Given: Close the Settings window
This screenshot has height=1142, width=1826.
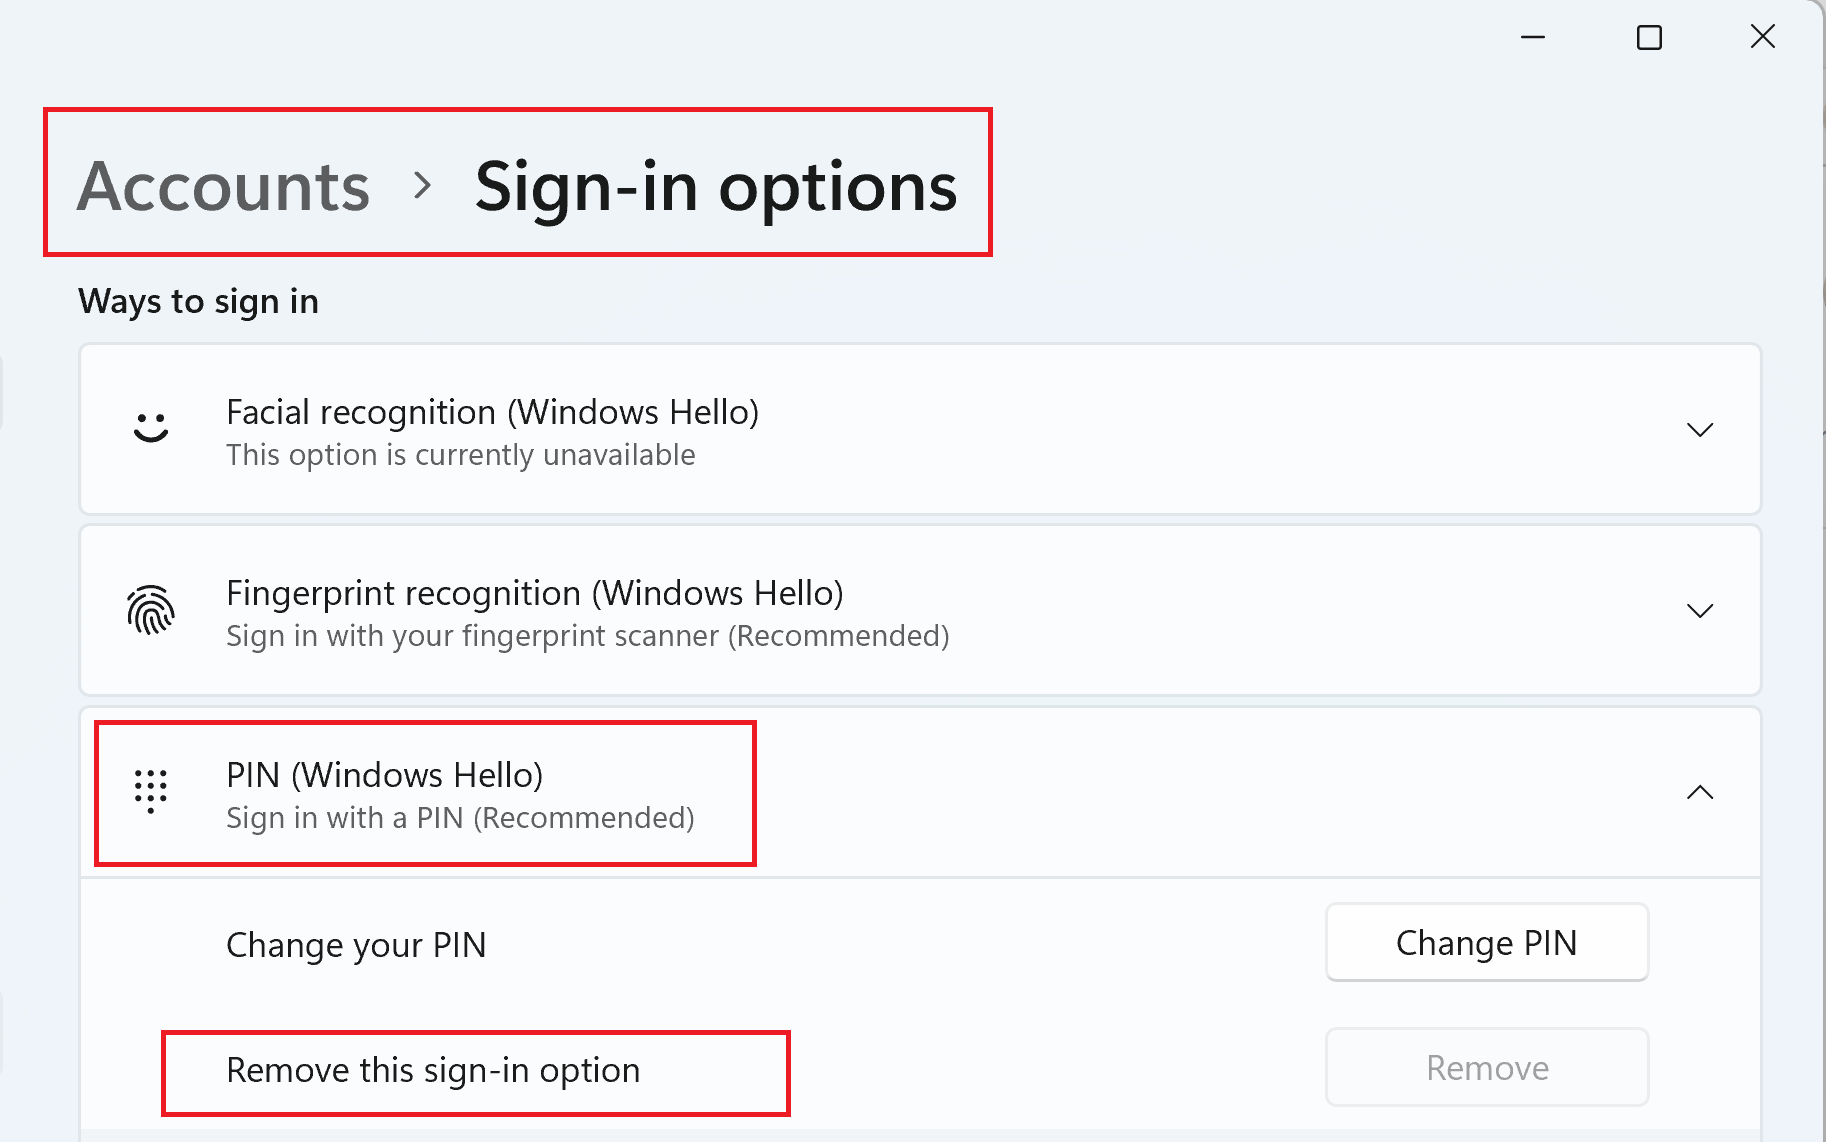Looking at the screenshot, I should pyautogui.click(x=1763, y=37).
